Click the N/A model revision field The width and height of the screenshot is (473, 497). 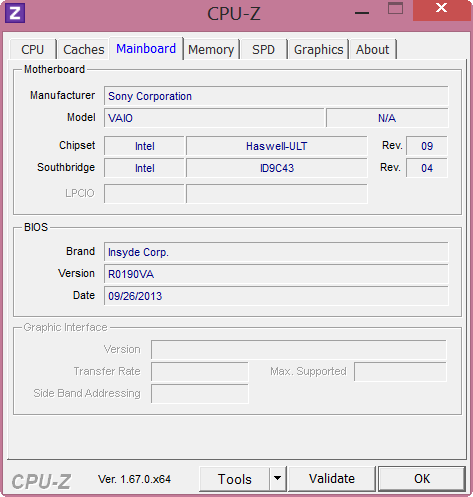[x=387, y=118]
